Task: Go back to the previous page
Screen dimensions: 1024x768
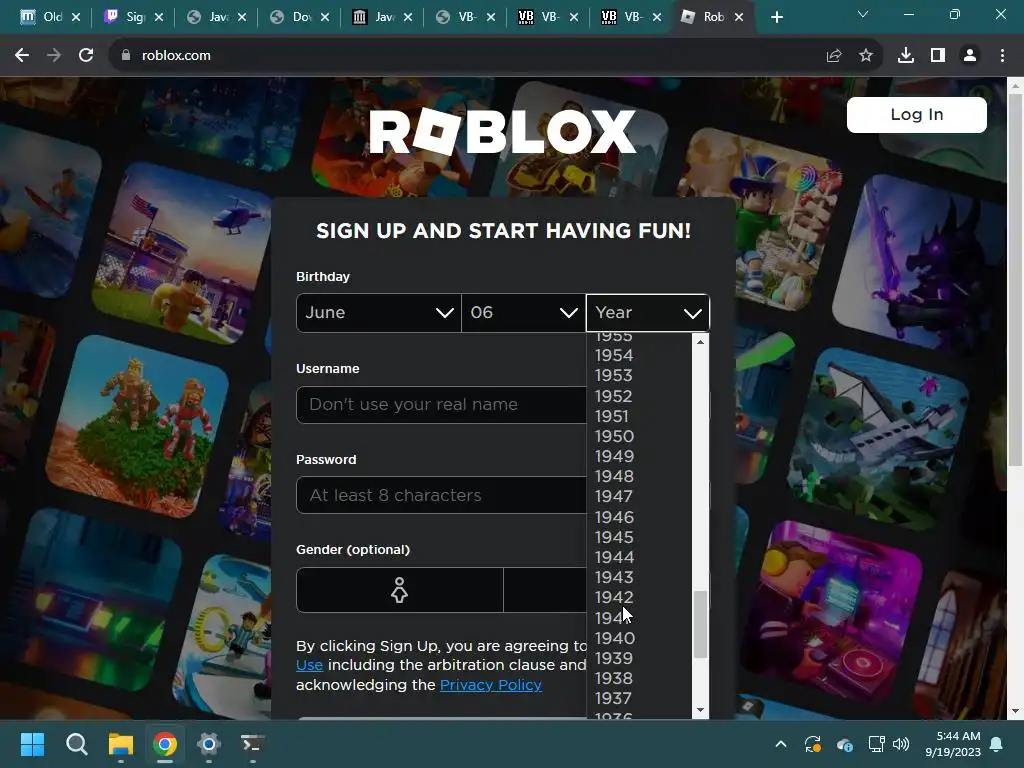Action: pyautogui.click(x=22, y=56)
